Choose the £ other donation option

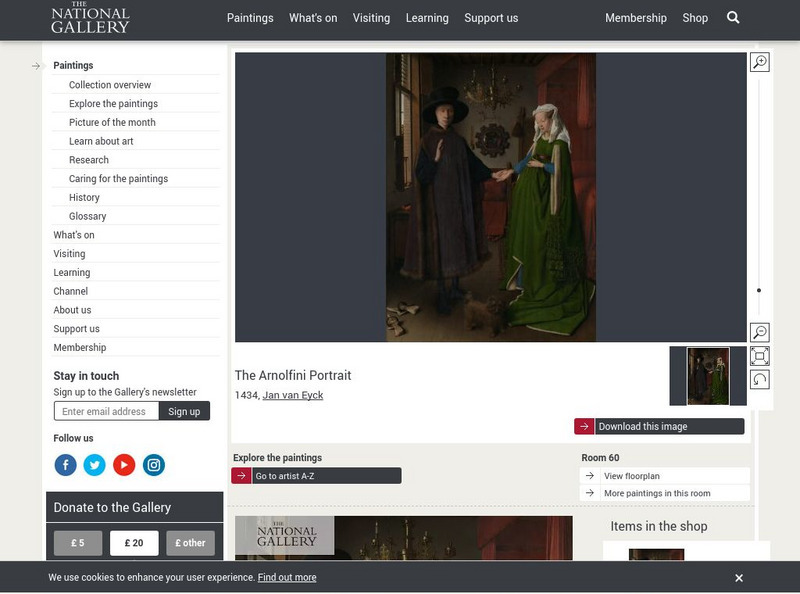coord(190,543)
